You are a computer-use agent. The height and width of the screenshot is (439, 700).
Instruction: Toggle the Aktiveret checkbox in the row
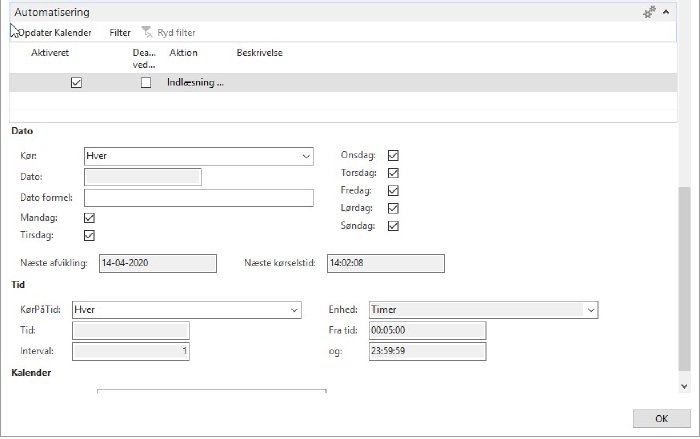pos(76,83)
